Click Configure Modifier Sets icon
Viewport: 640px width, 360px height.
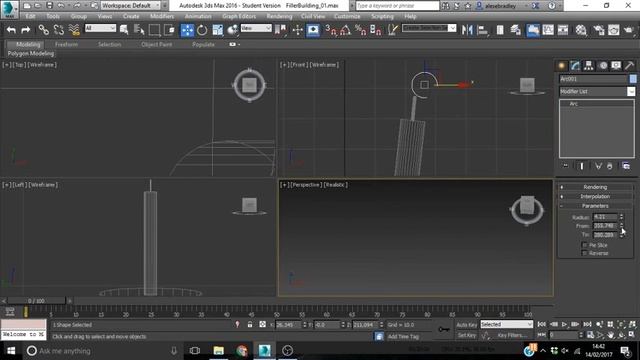626,166
